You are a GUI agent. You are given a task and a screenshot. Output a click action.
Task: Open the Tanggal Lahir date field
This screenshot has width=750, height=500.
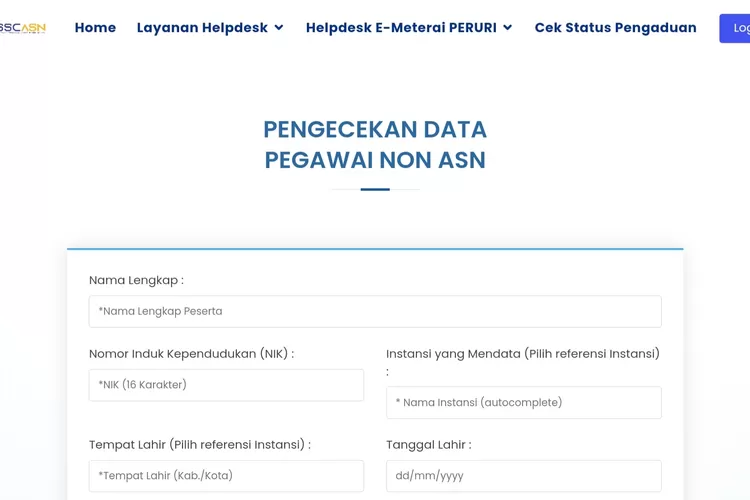pyautogui.click(x=524, y=476)
